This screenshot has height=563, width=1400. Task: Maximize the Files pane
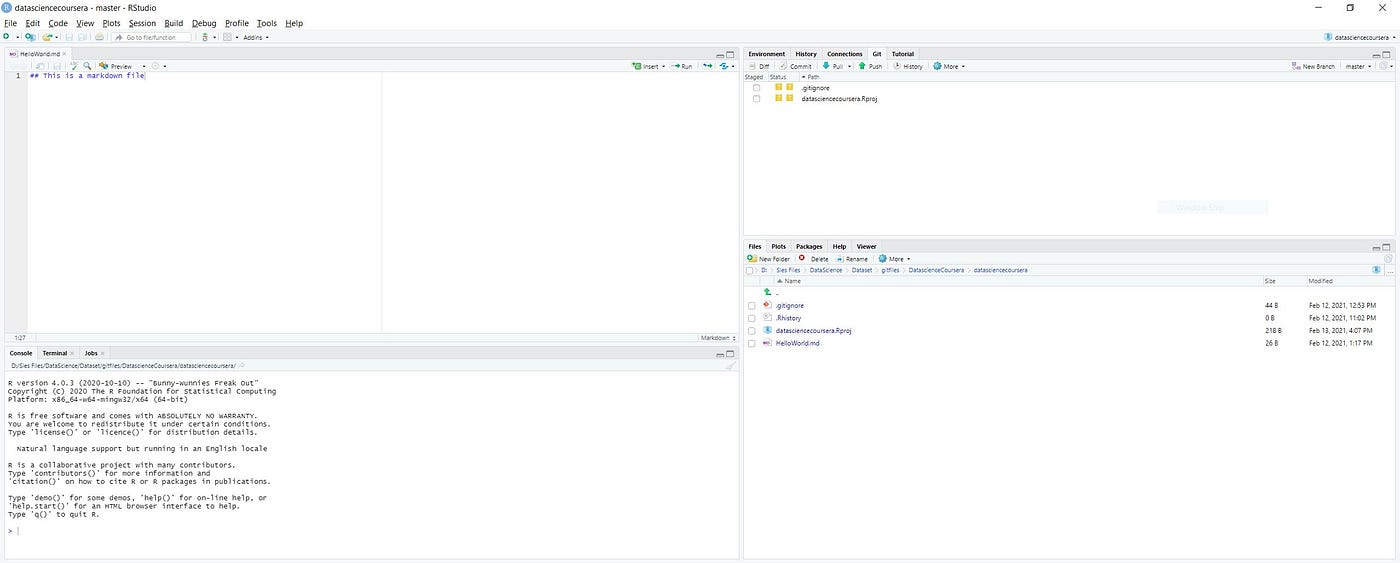tap(1388, 246)
